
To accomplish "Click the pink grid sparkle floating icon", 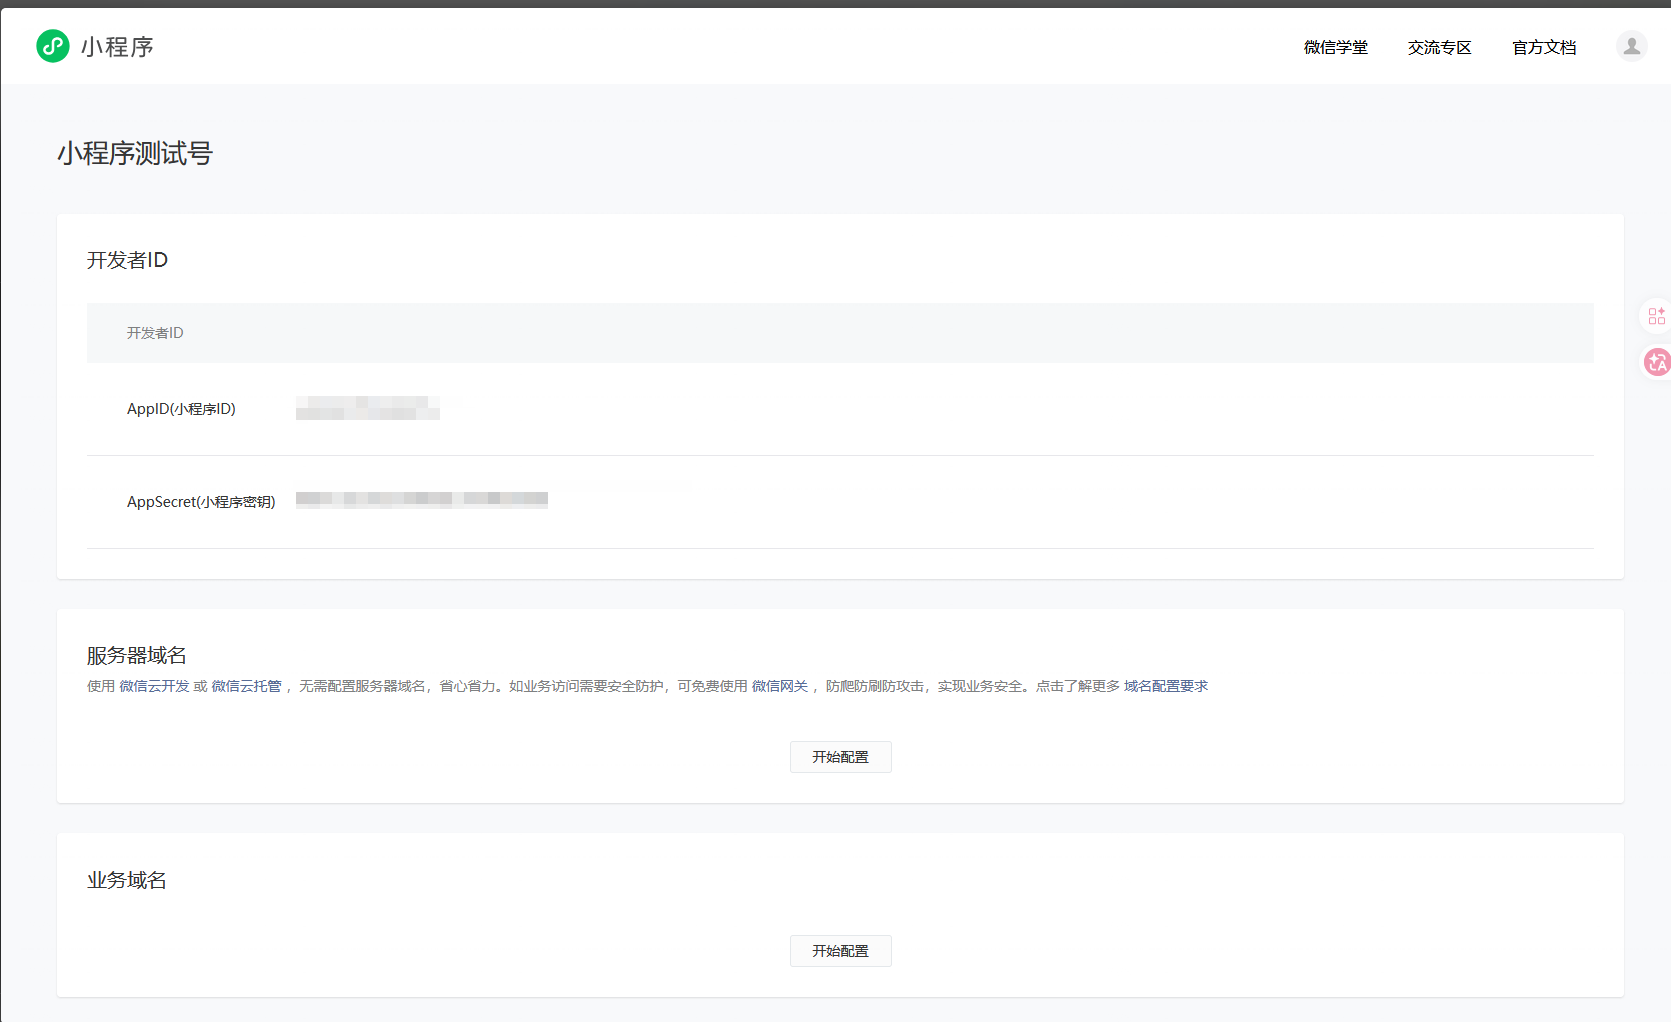I will (1656, 316).
